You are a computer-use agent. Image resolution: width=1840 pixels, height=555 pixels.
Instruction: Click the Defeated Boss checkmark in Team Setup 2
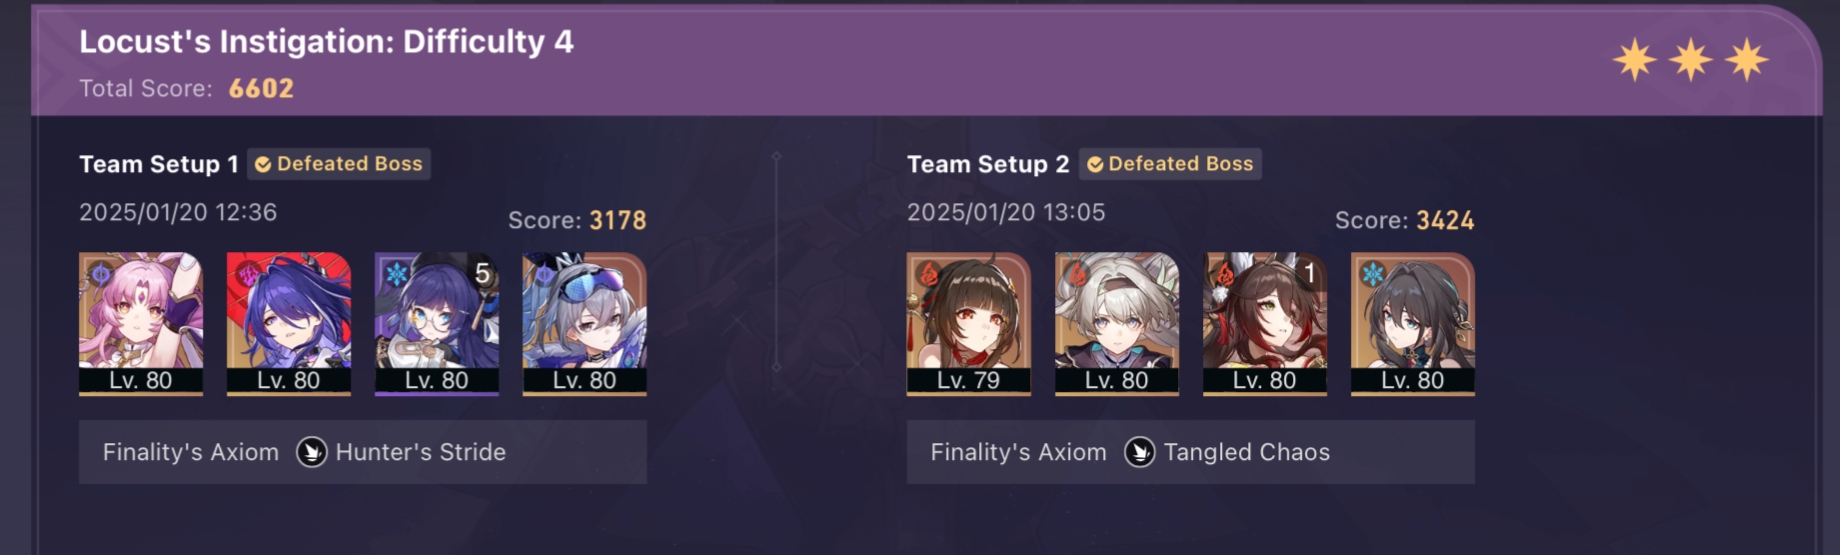click(x=1095, y=164)
